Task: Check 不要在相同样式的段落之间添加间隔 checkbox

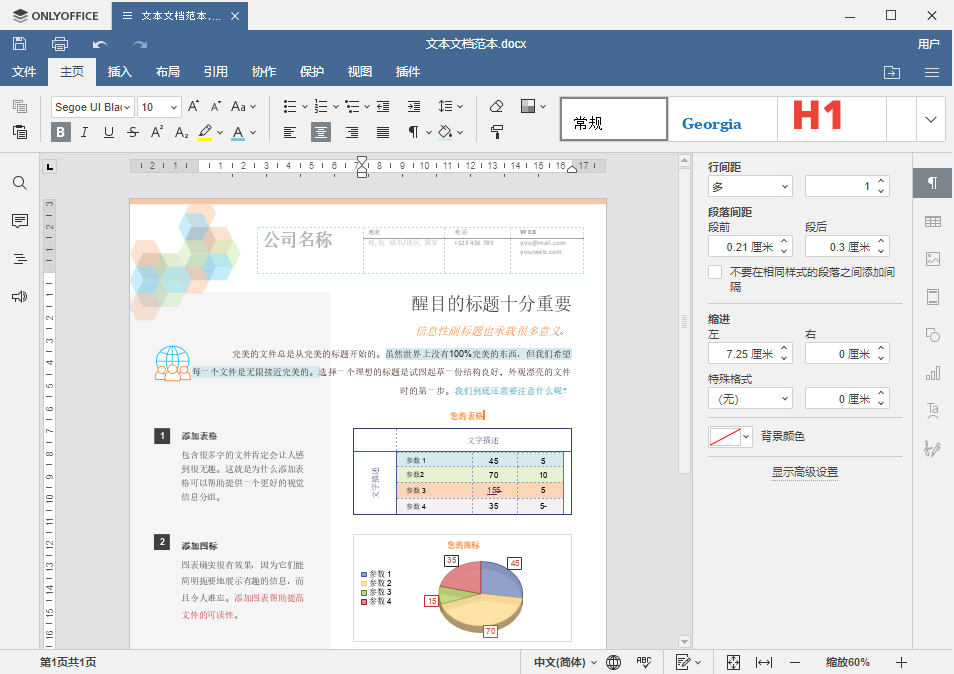Action: [715, 272]
